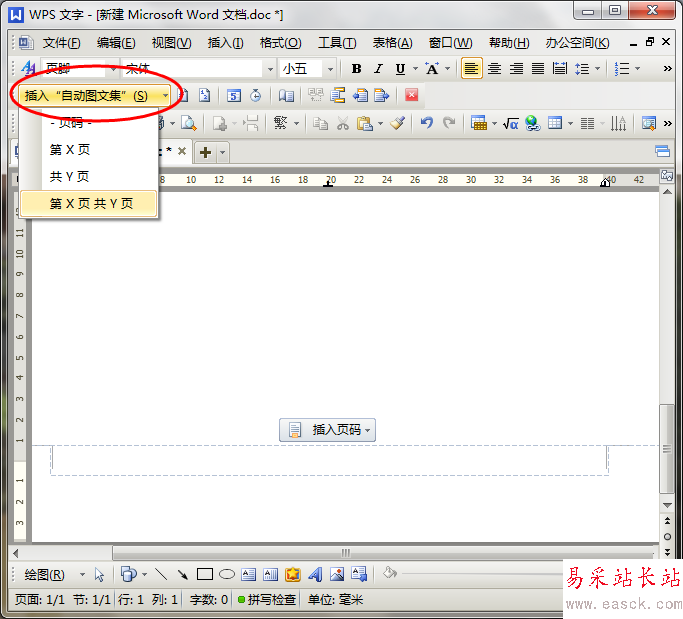The image size is (683, 619).
Task: Choose 第 X 页 autotext entry
Action: [x=88, y=150]
